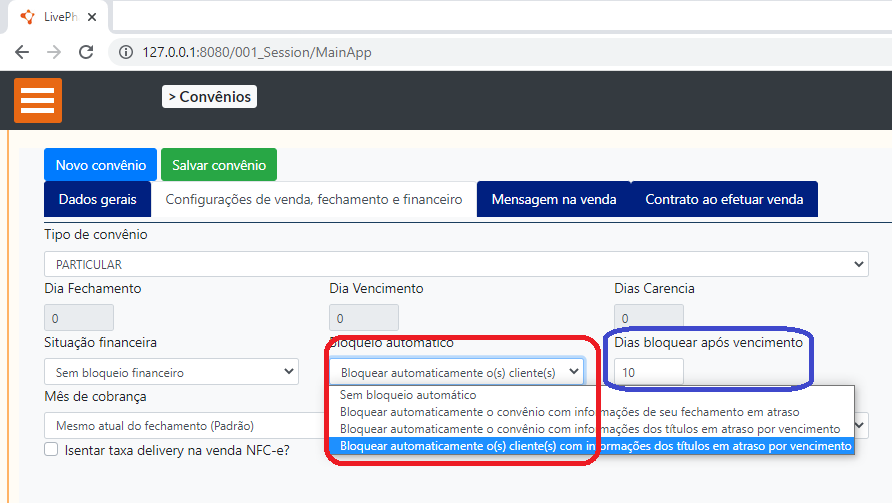
Task: Click the Salvar convênio button
Action: pyautogui.click(x=219, y=165)
